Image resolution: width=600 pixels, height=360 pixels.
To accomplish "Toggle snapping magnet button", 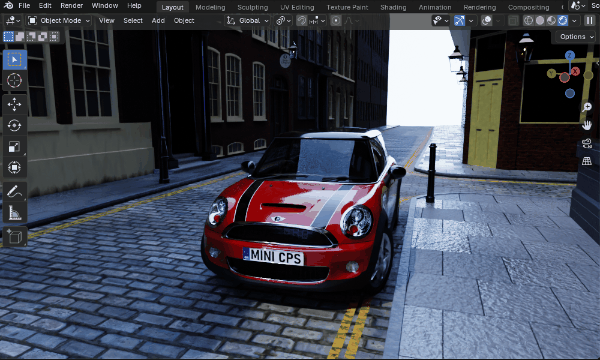I will pos(302,21).
